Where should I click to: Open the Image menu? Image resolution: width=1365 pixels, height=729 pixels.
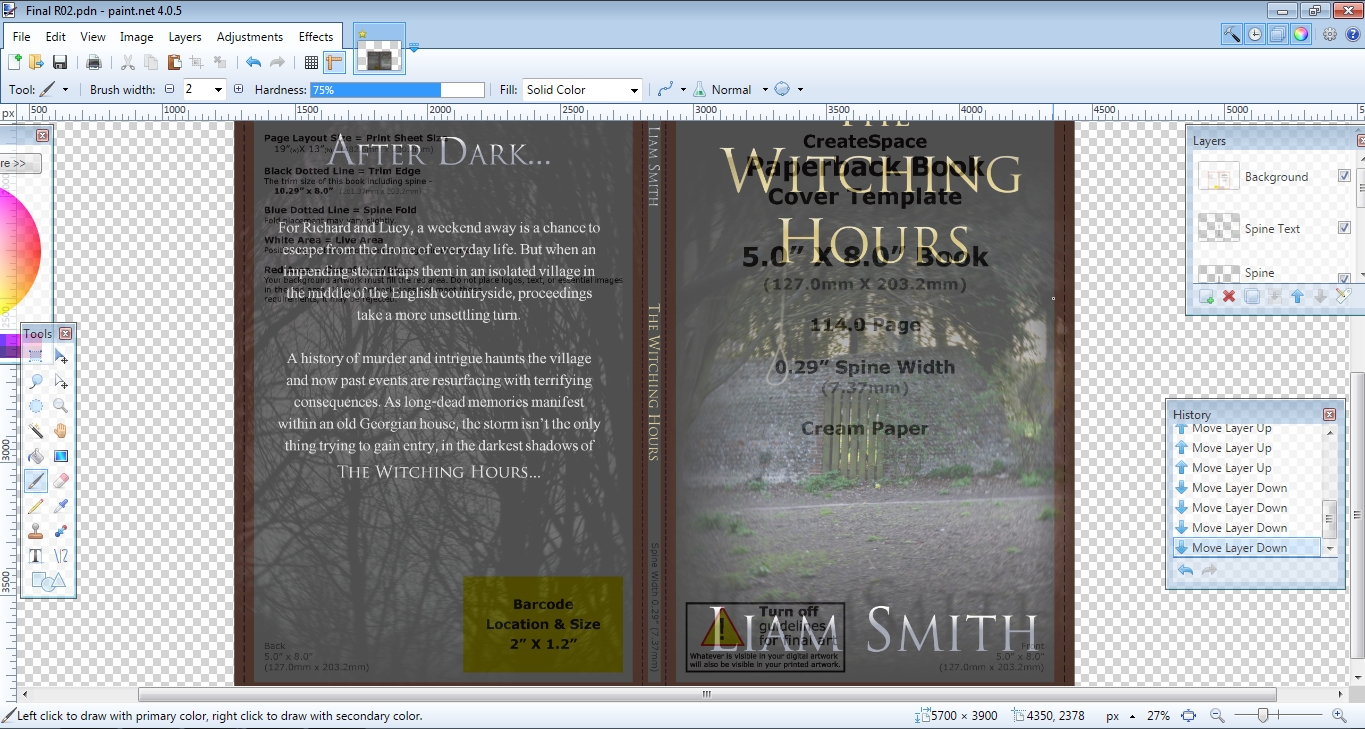click(x=136, y=36)
